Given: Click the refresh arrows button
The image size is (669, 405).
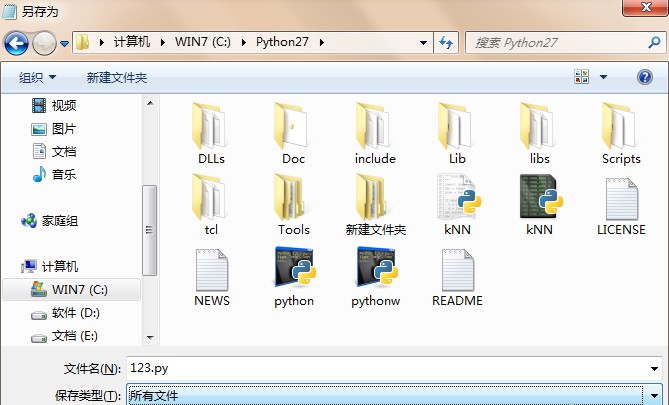Looking at the screenshot, I should pyautogui.click(x=446, y=42).
